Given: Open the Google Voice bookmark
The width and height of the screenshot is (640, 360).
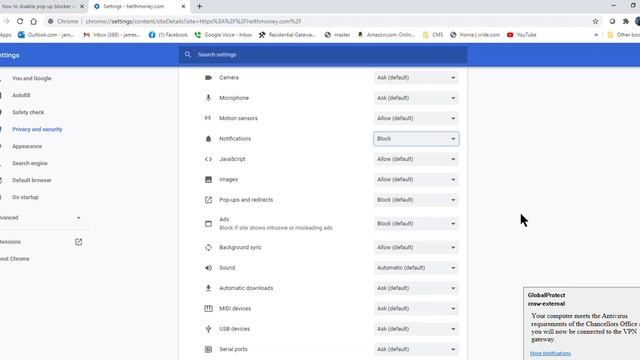Looking at the screenshot, I should point(223,35).
